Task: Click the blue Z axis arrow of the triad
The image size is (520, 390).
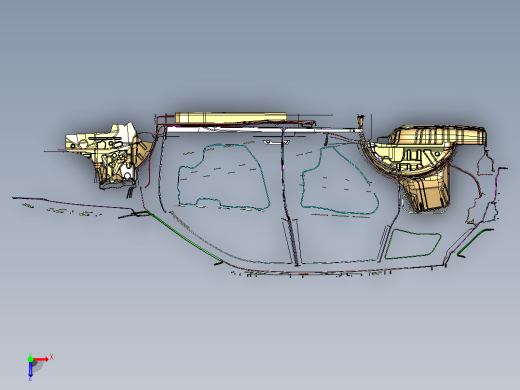Action: tap(30, 369)
